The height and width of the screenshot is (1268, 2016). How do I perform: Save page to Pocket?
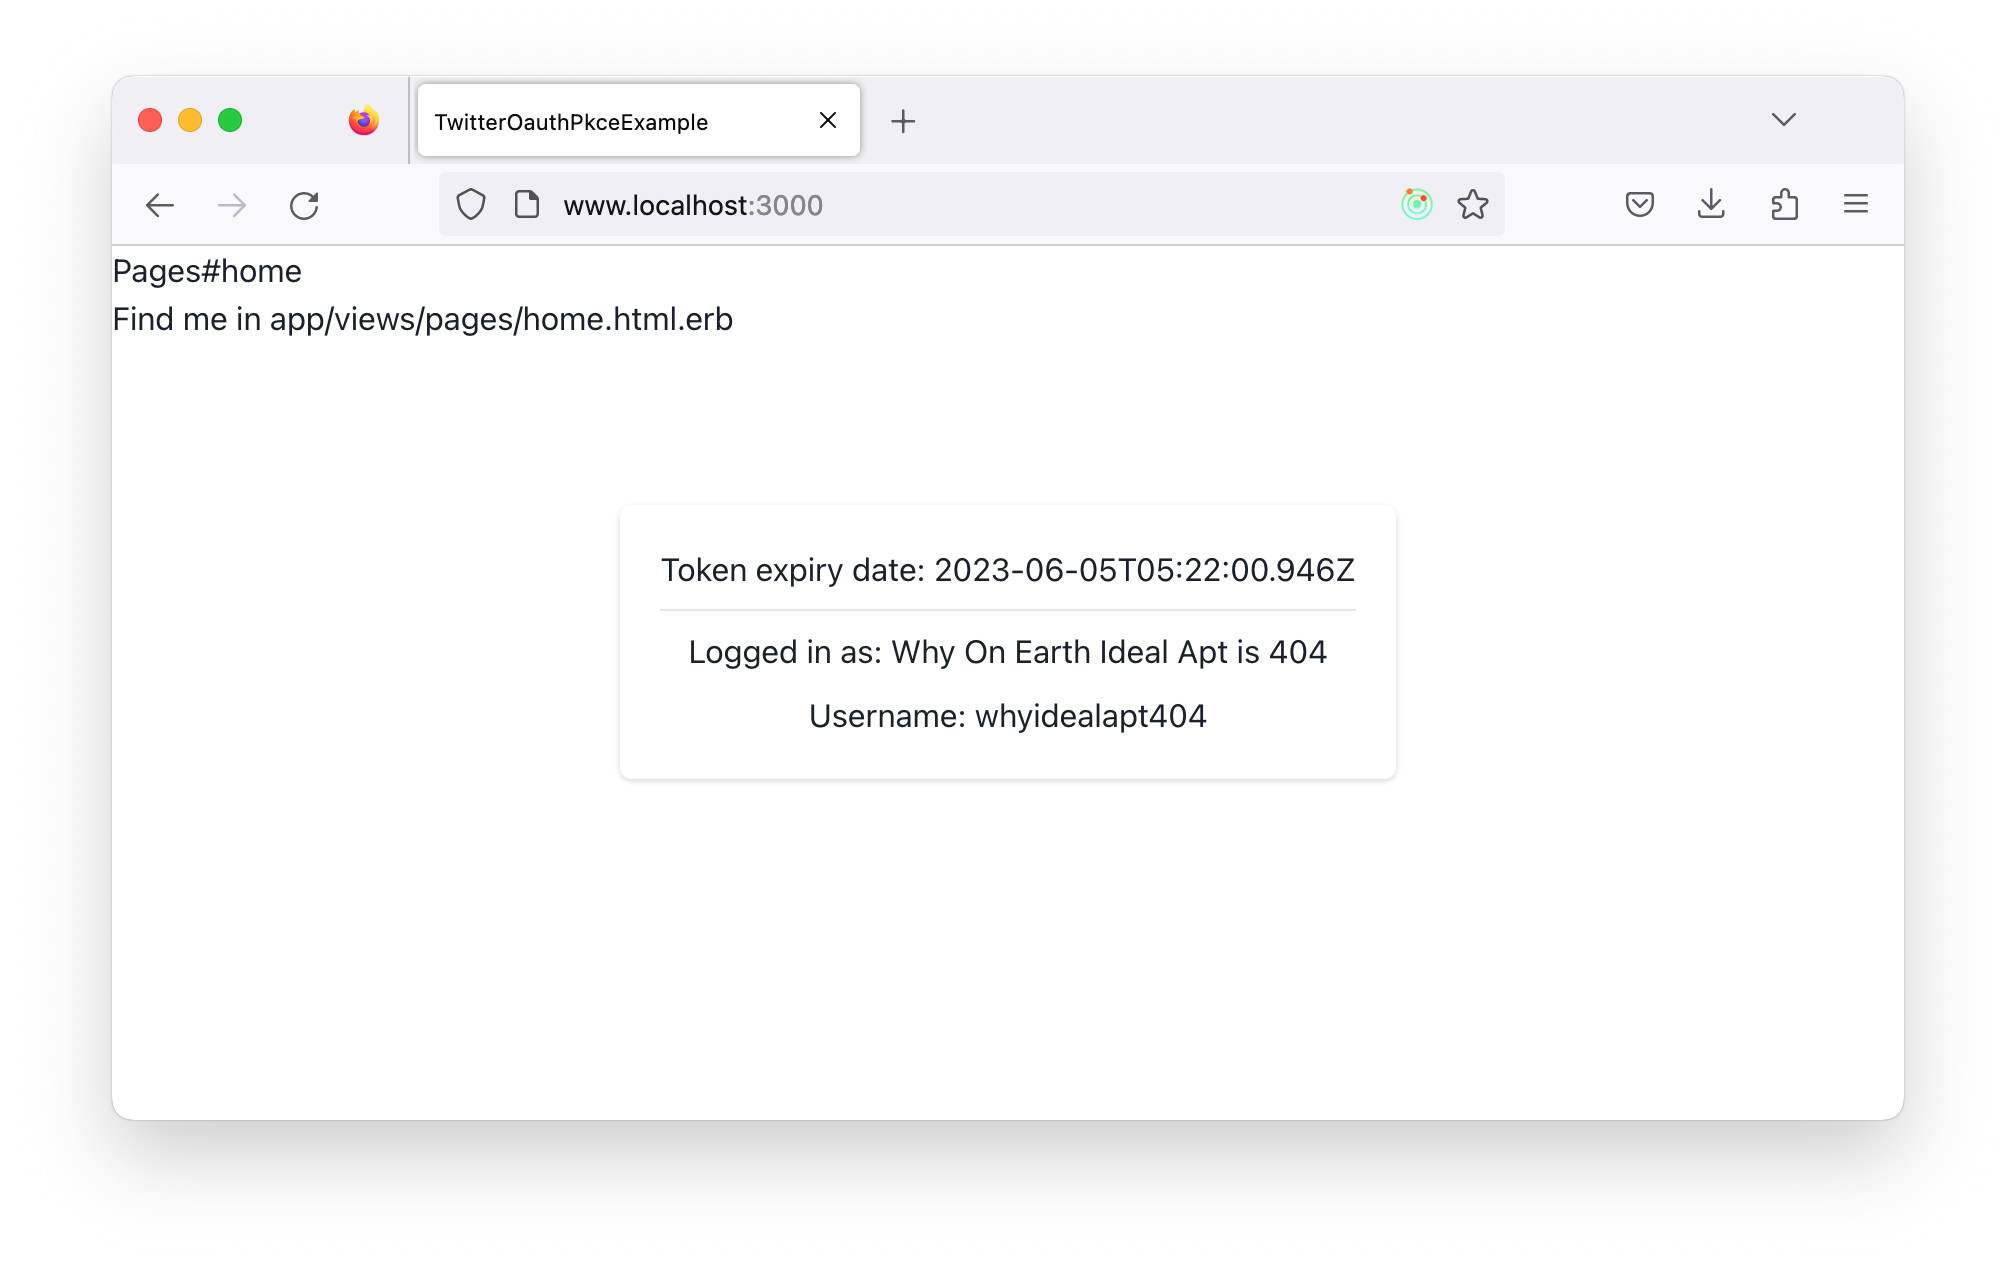tap(1640, 204)
